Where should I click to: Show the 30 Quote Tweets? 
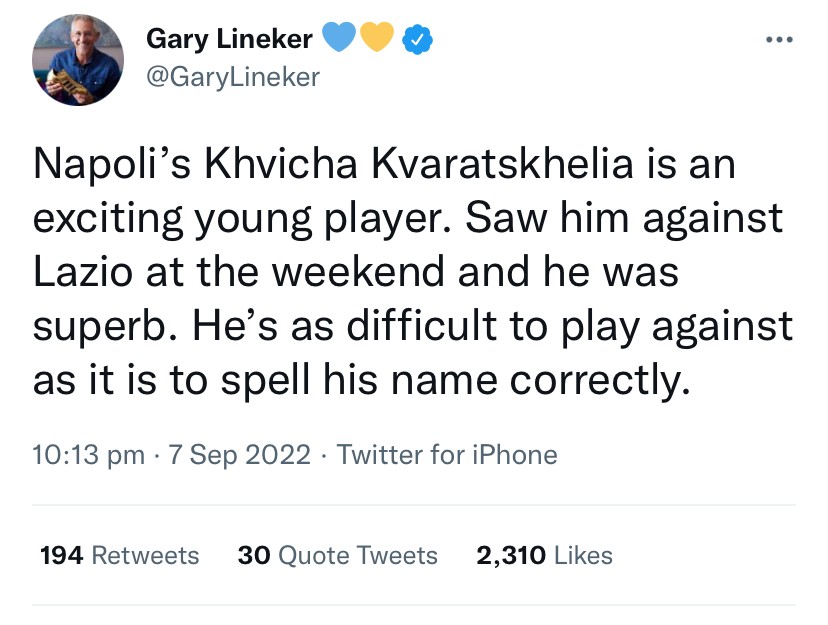[x=338, y=555]
